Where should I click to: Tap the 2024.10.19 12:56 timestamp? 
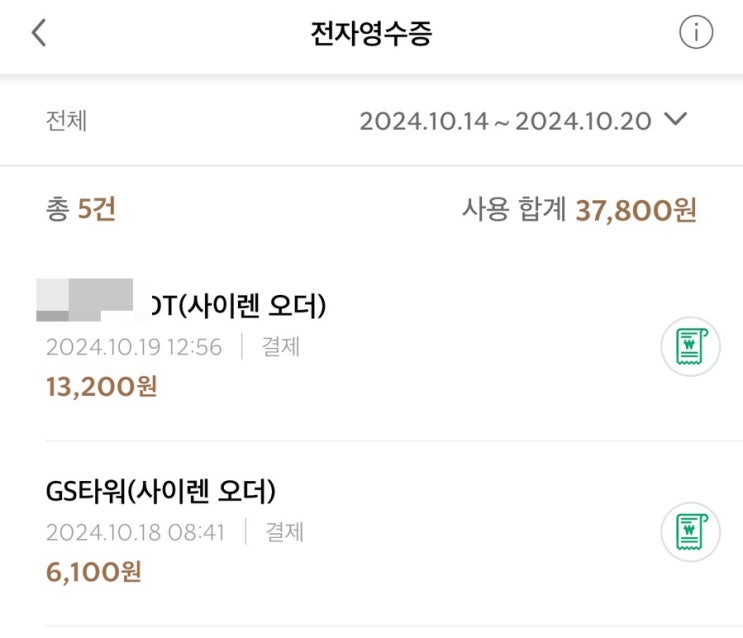133,347
